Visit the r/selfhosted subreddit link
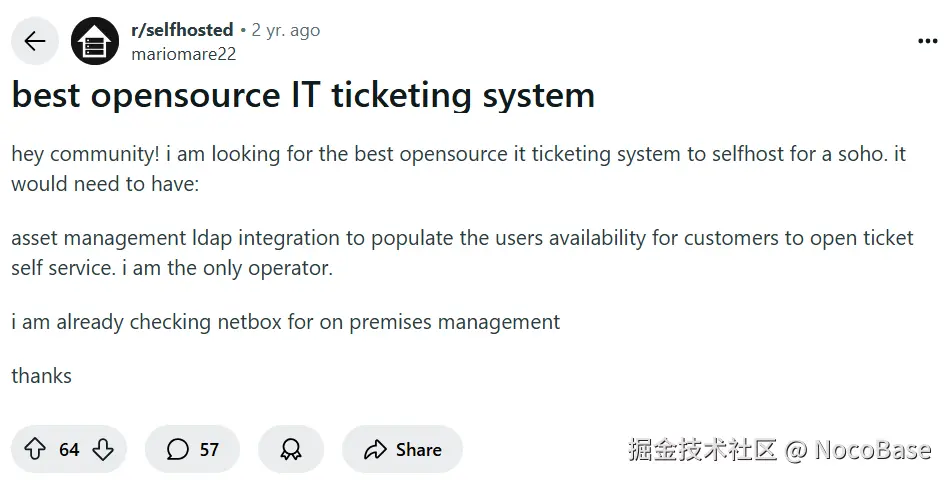Screen dimensions: 948x480 pyautogui.click(x=182, y=30)
